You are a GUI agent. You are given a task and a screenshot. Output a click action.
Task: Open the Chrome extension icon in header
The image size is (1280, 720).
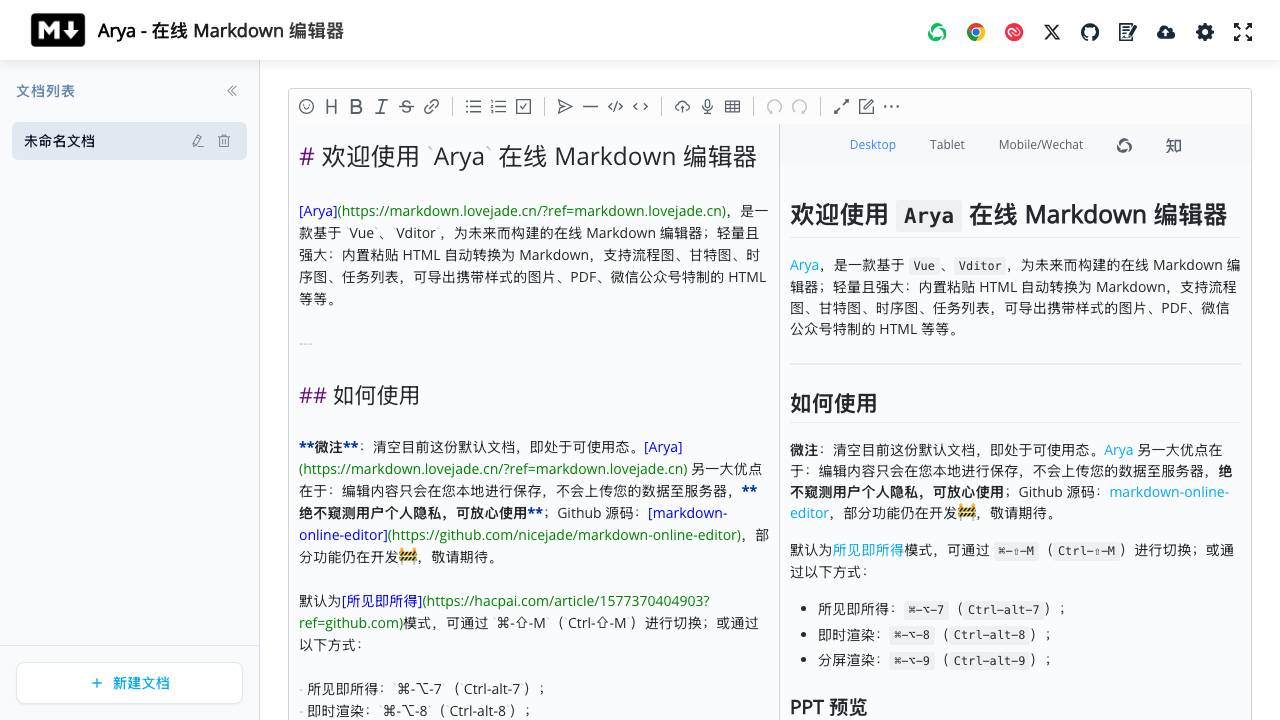click(x=976, y=32)
